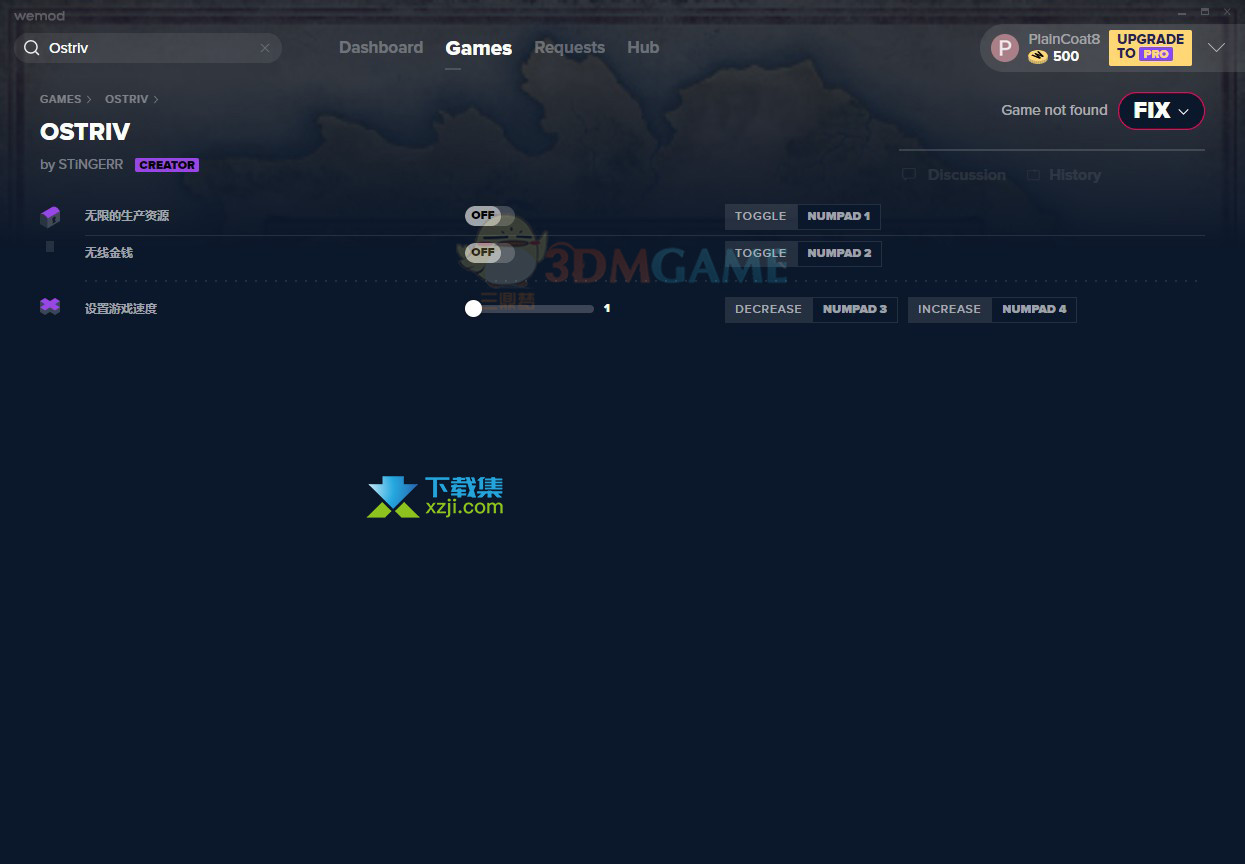Screen dimensions: 1245x864
Task: Click the 500 coin balance
Action: (1066, 57)
